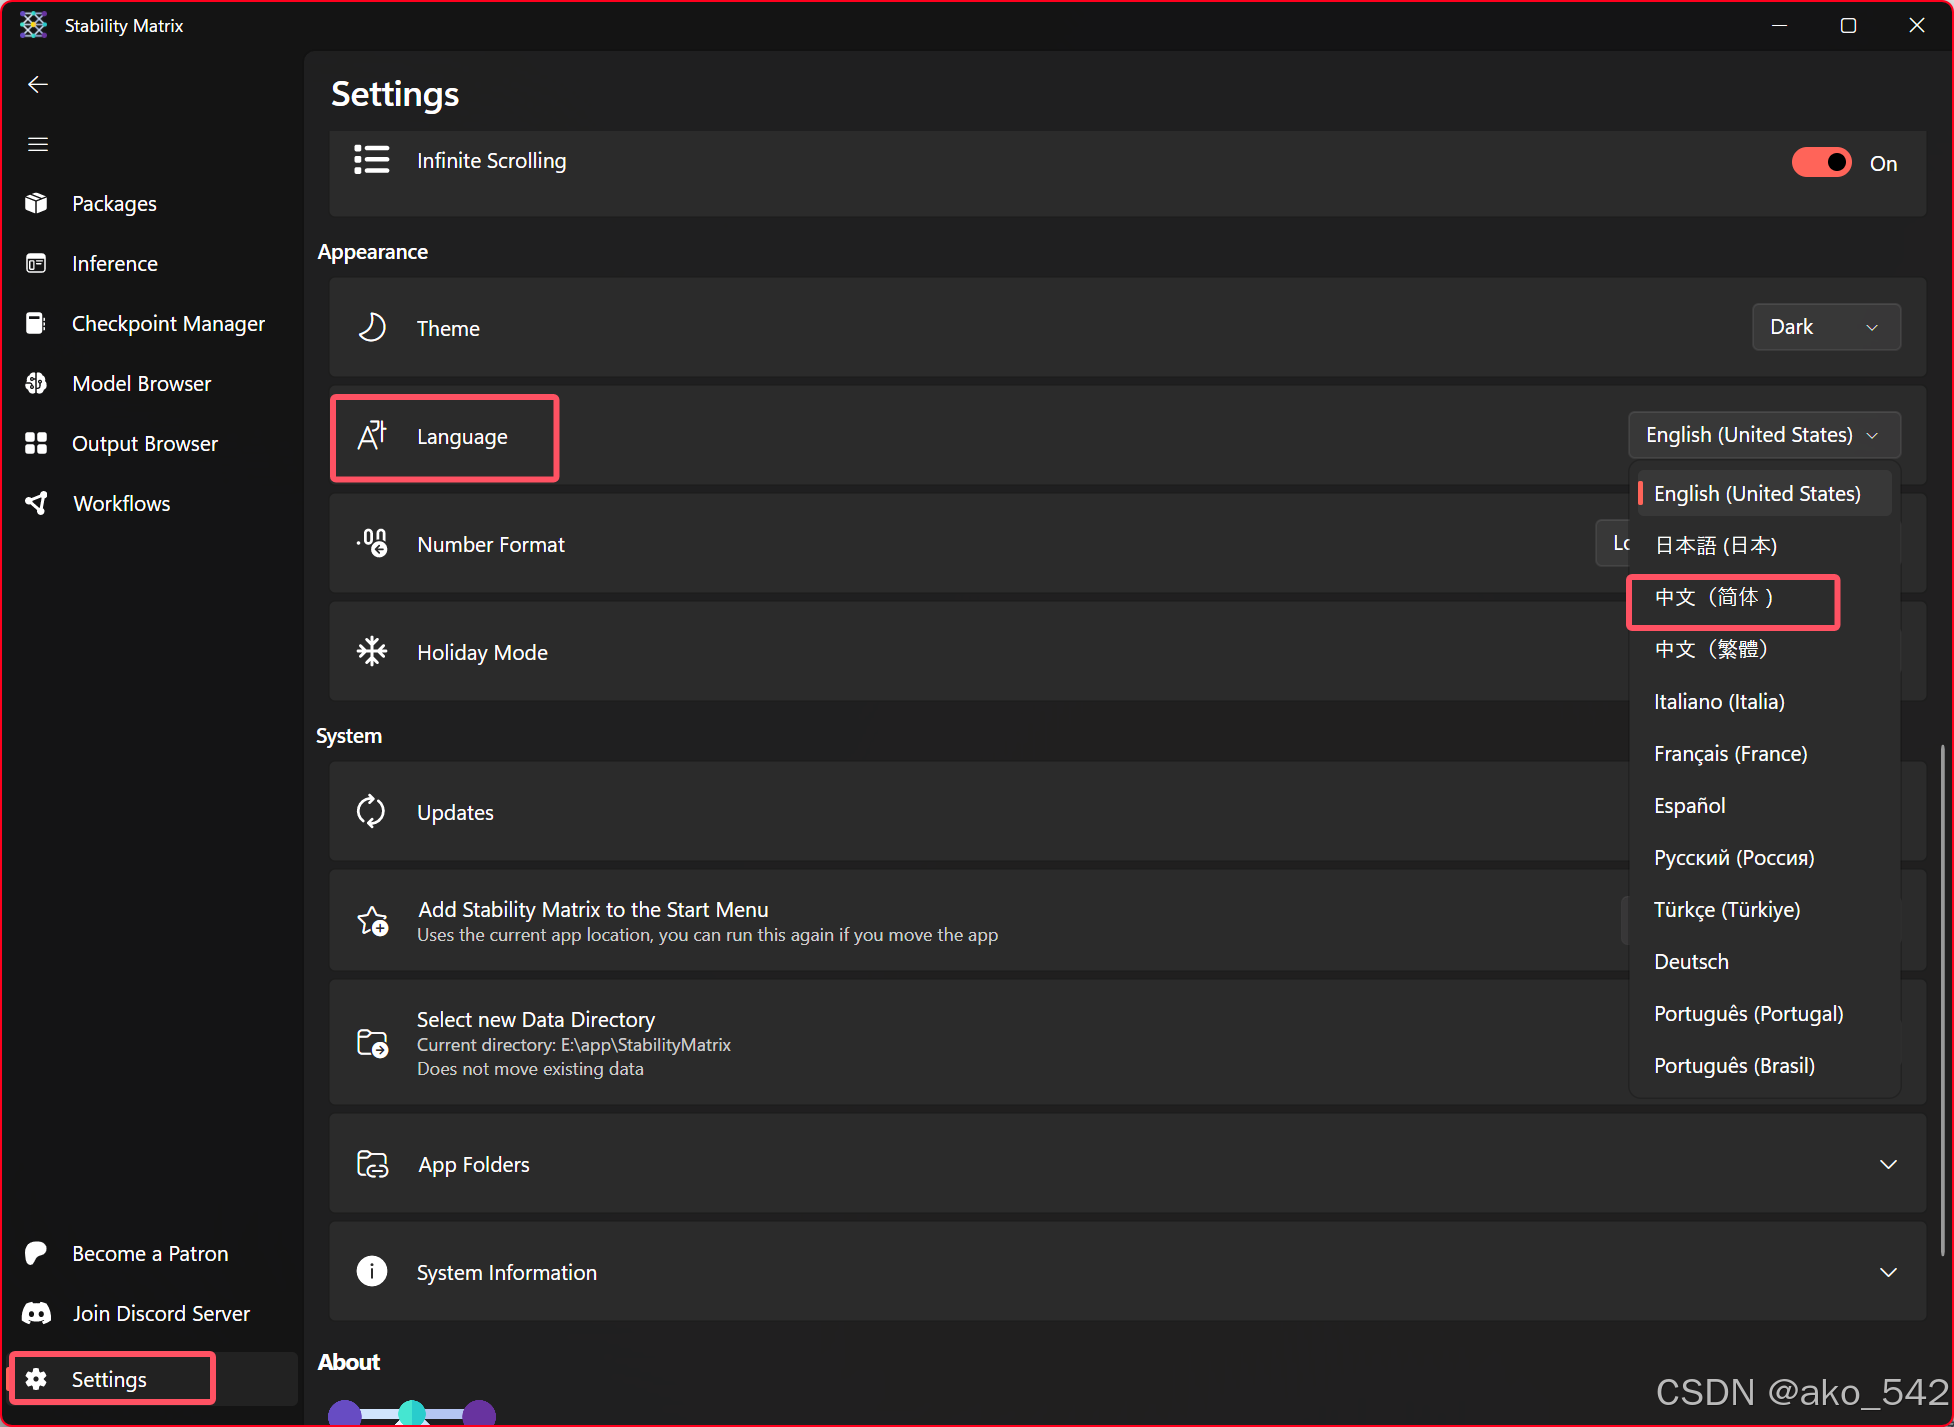The image size is (1954, 1427).
Task: Click the Discord logo icon
Action: pos(37,1314)
